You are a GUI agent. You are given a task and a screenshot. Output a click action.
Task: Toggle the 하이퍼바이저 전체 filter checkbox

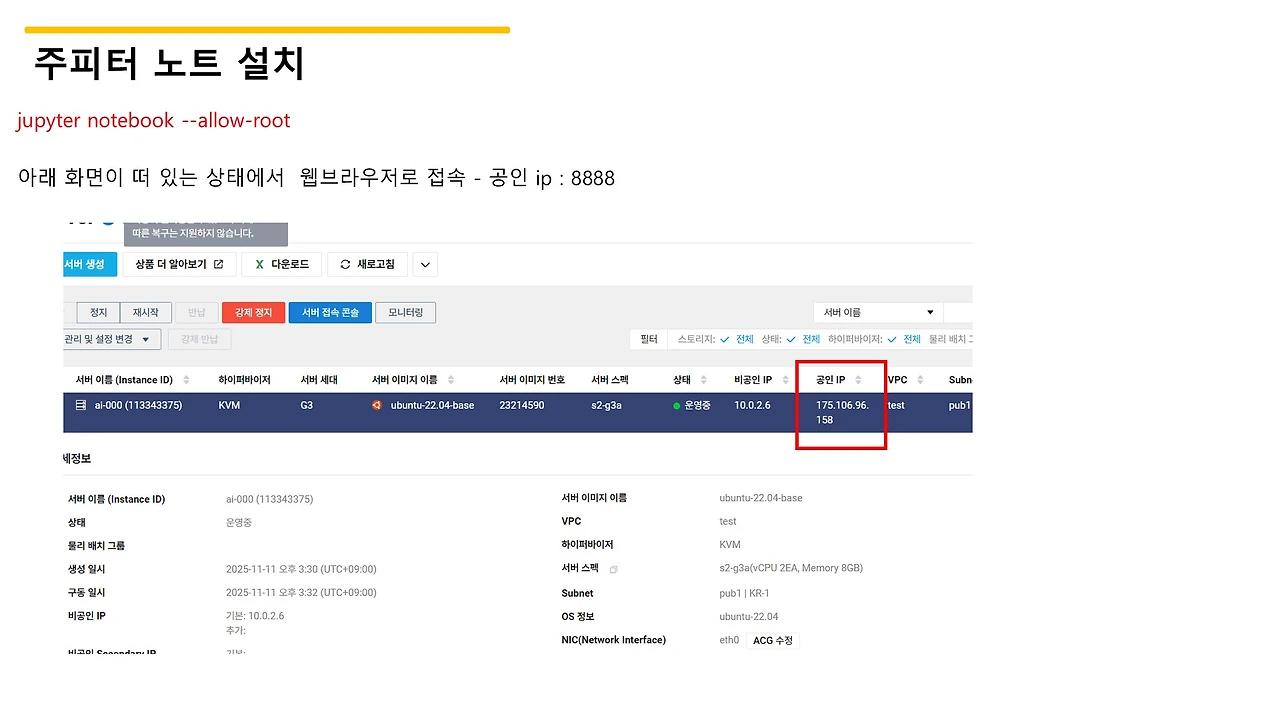[890, 340]
